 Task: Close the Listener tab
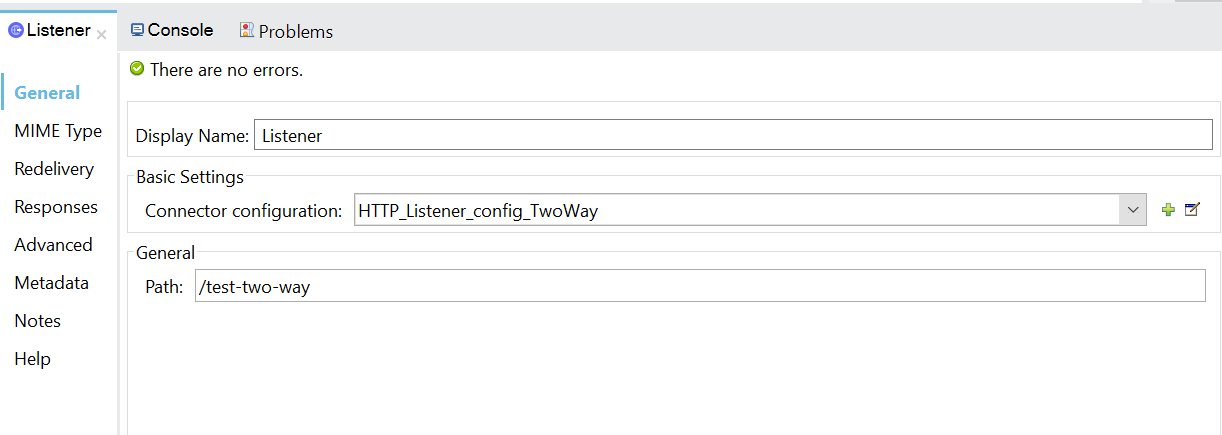coord(101,33)
